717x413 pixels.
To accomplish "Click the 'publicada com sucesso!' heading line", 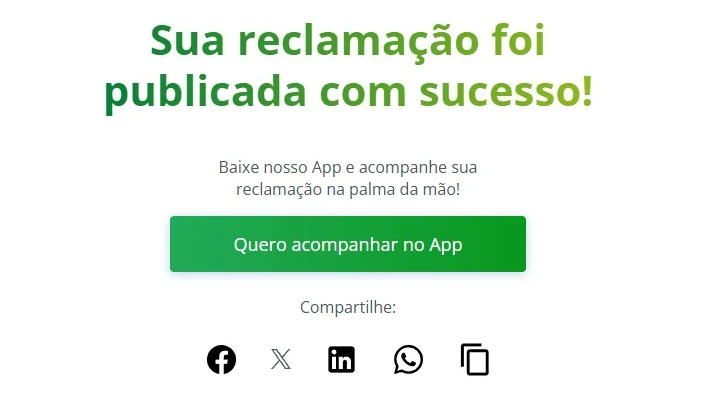I will pyautogui.click(x=348, y=91).
